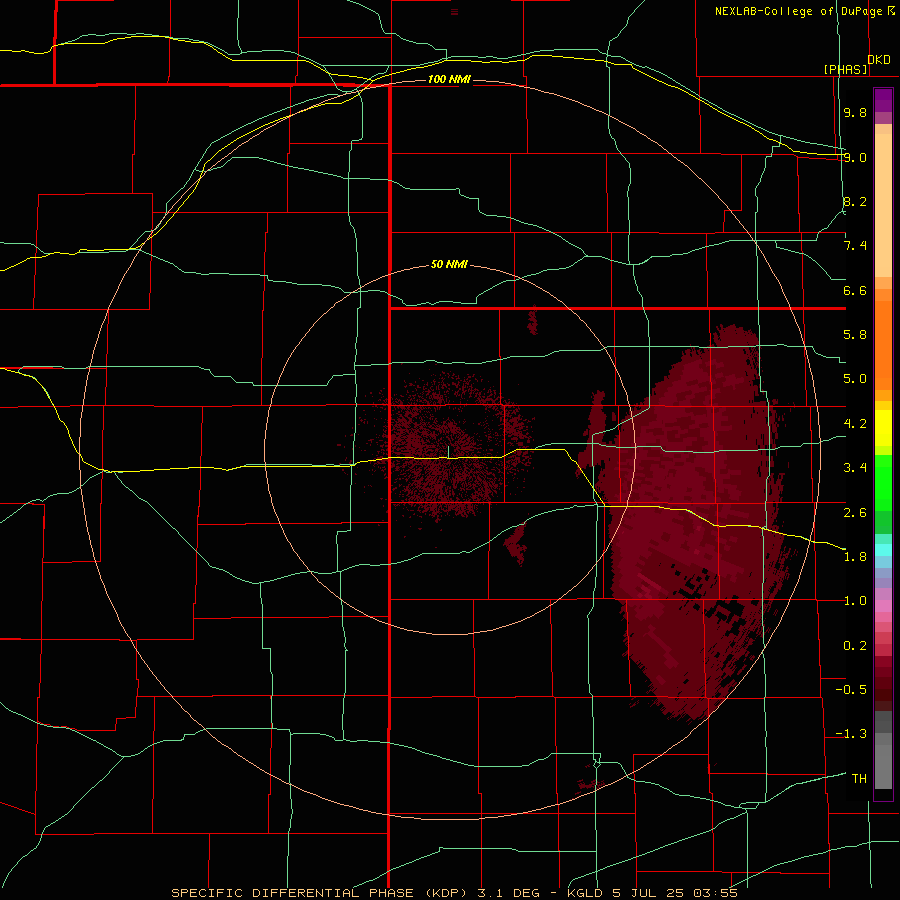900x900 pixels.
Task: Select the 3.4 scale value
Action: (855, 468)
